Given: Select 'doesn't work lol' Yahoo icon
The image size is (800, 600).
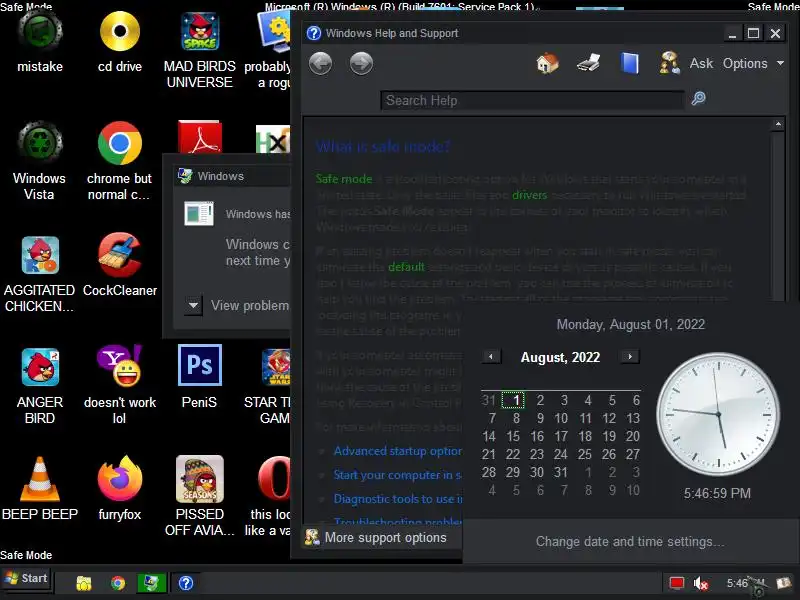Looking at the screenshot, I should pos(119,387).
